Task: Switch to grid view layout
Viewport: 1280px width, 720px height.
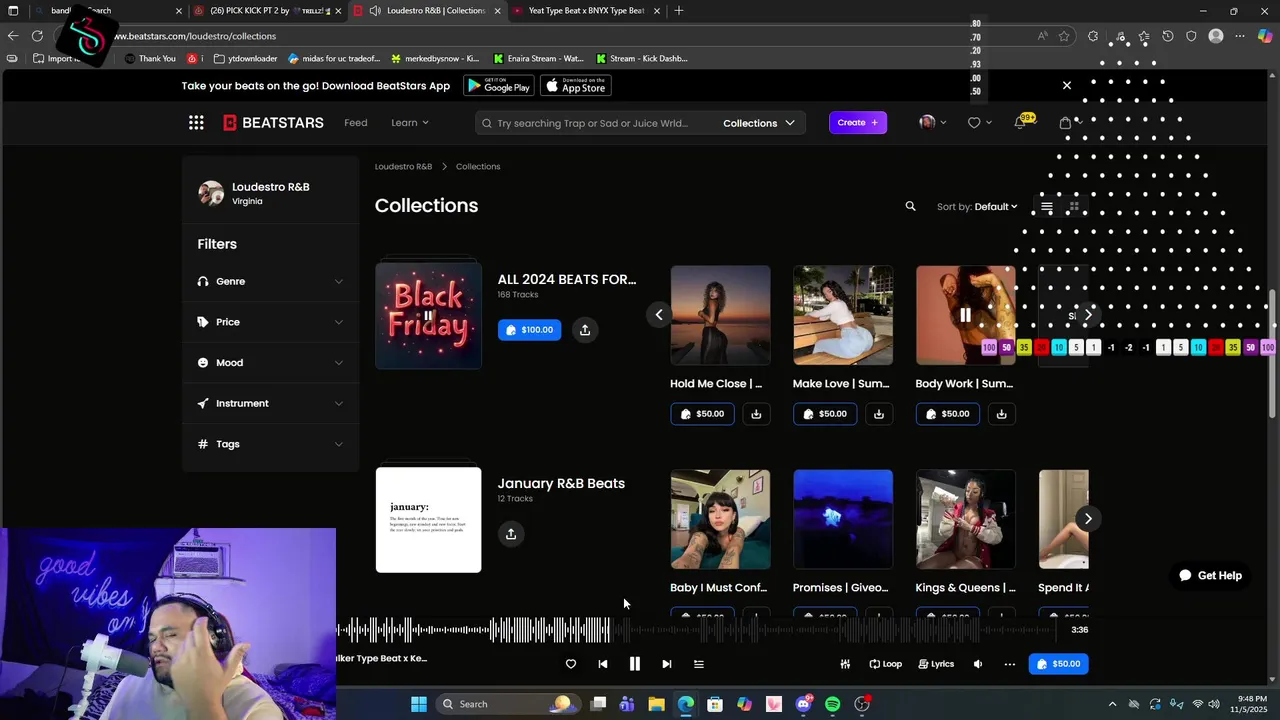Action: [x=1074, y=207]
